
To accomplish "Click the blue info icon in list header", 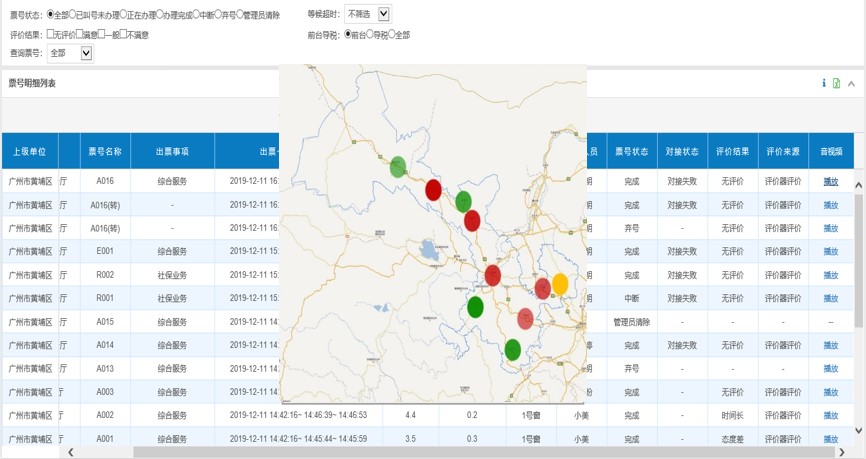I will pos(823,84).
